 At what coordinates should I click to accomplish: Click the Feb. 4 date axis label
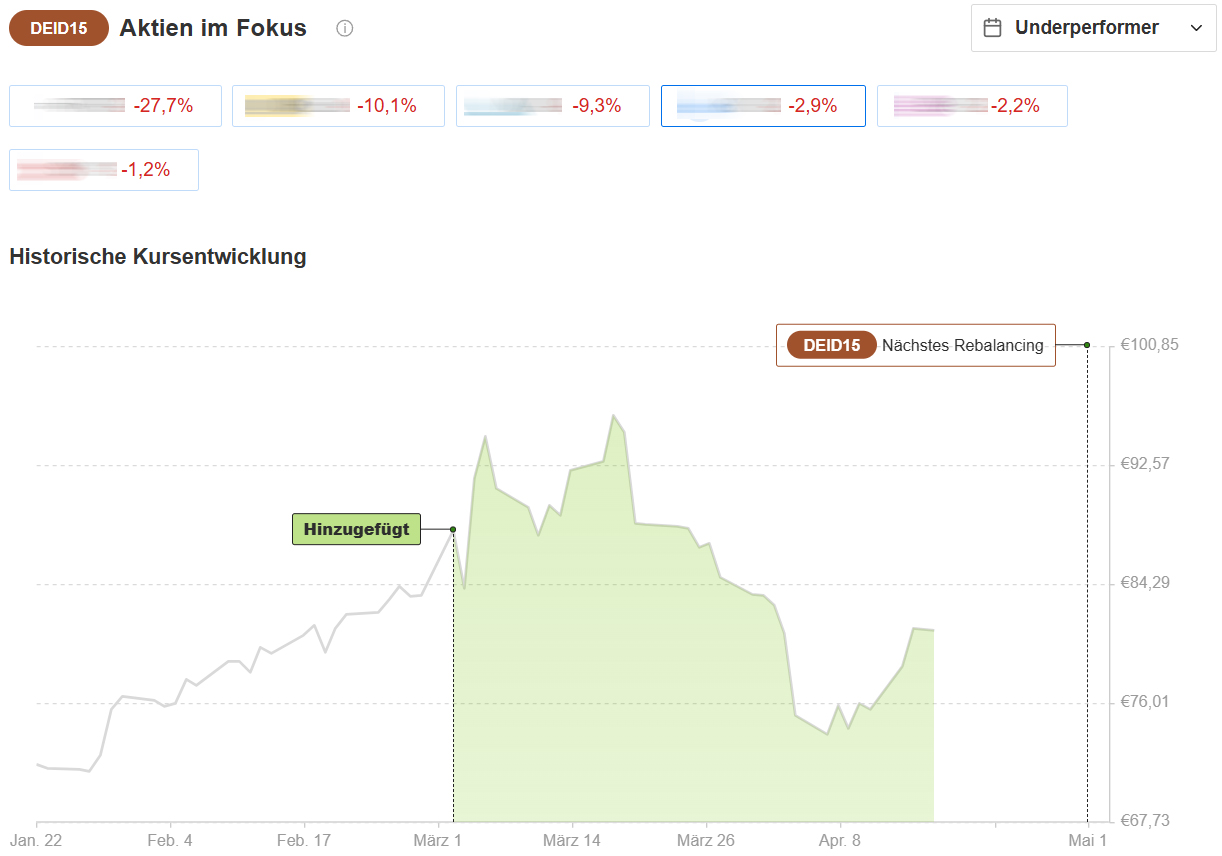coord(169,841)
